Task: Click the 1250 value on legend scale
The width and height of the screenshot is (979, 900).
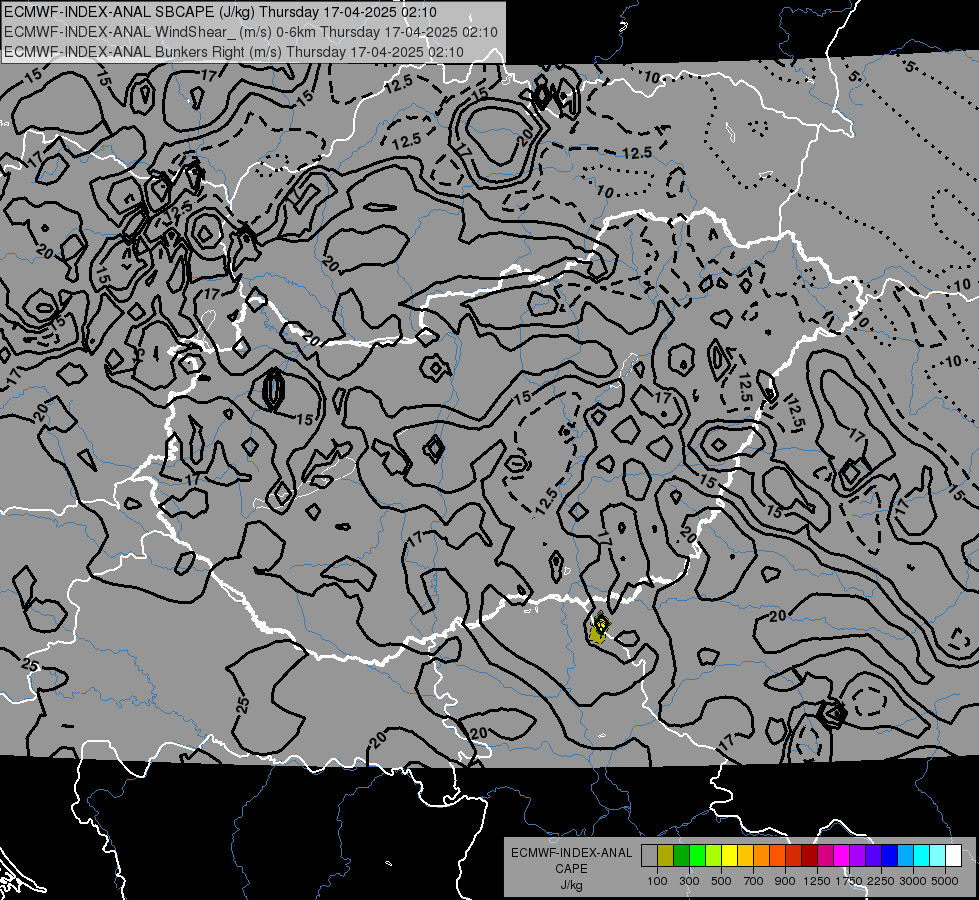Action: point(817,881)
